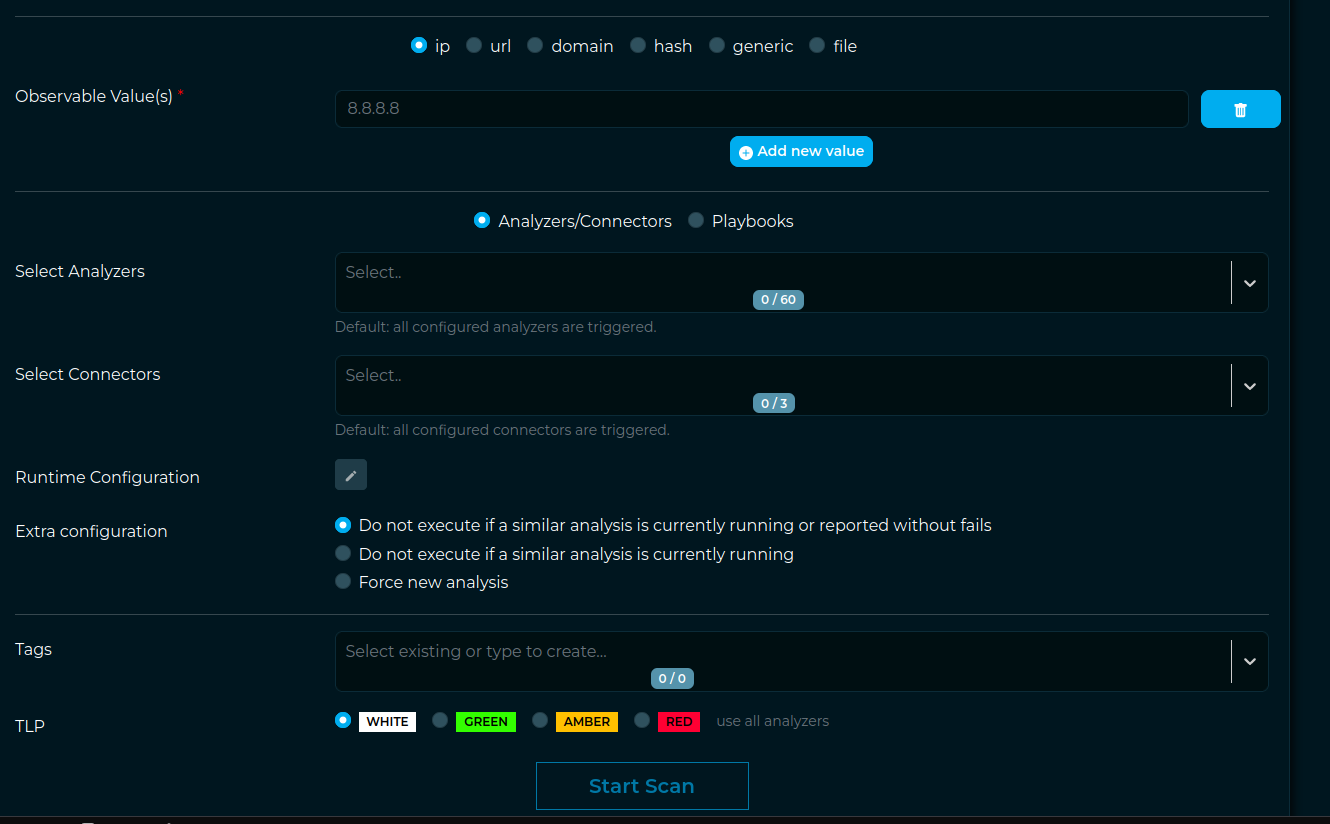Expand the Select Connectors dropdown arrow
1330x824 pixels.
pos(1250,386)
